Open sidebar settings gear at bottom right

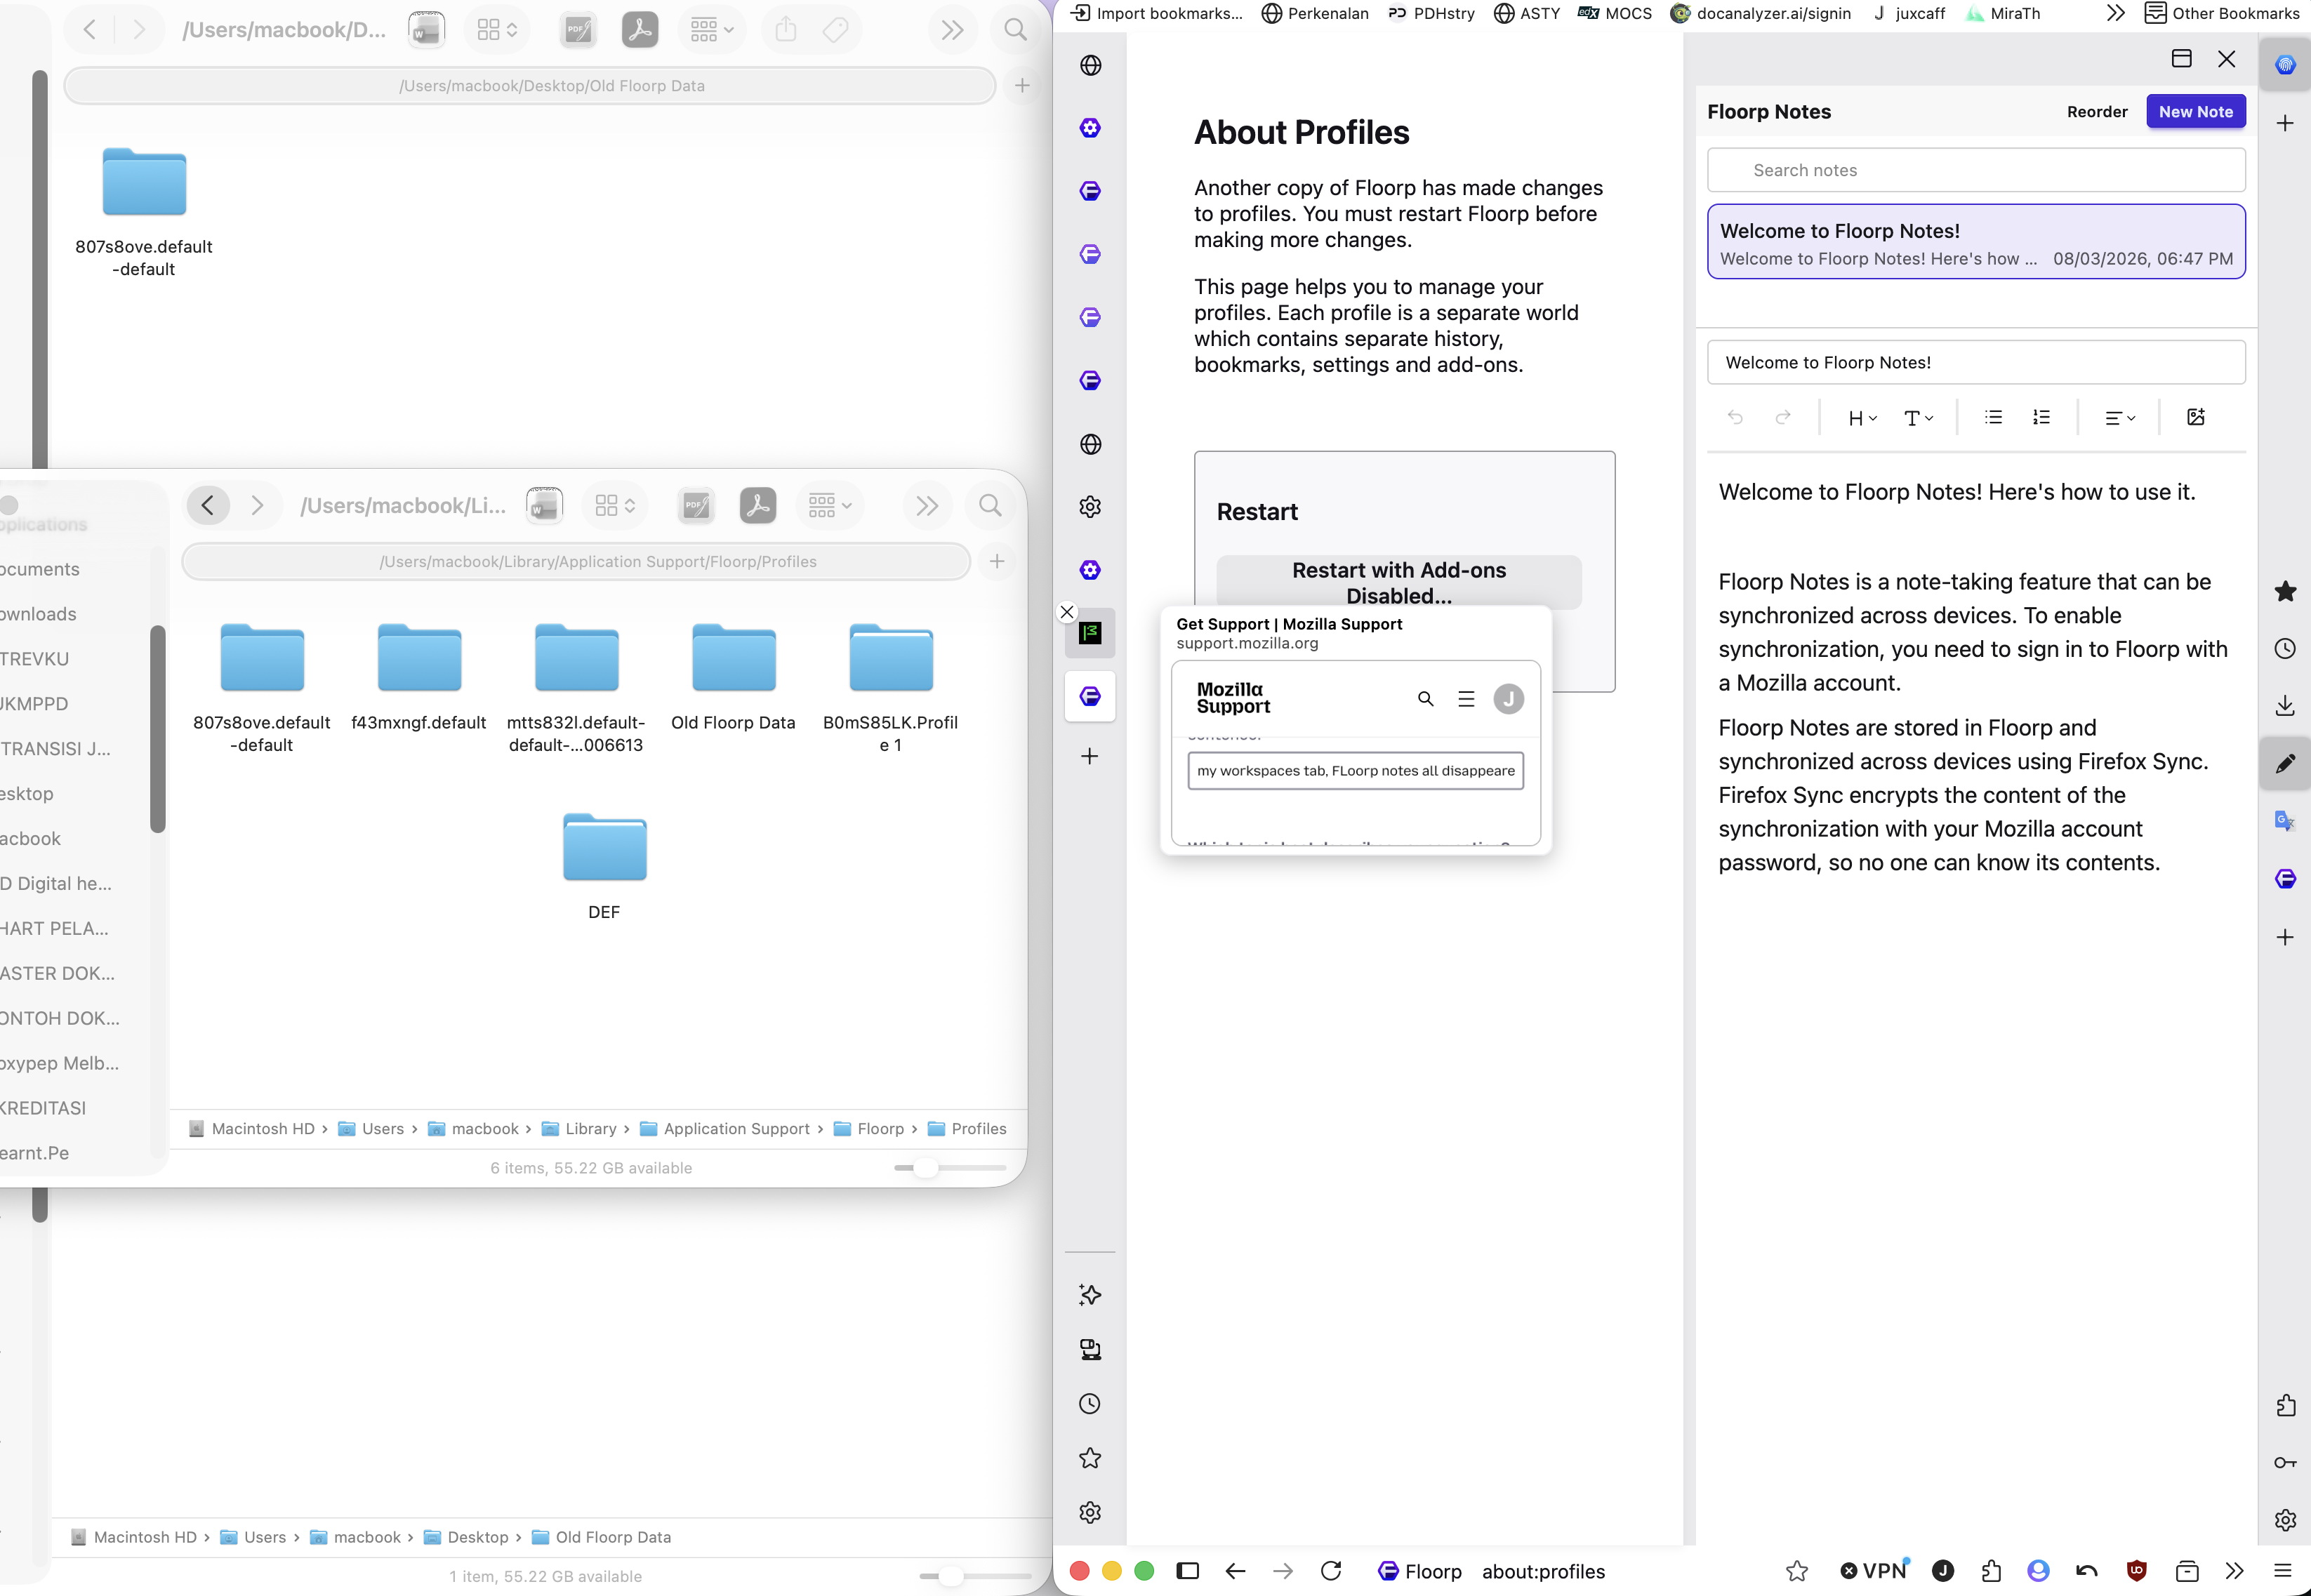tap(2285, 1520)
